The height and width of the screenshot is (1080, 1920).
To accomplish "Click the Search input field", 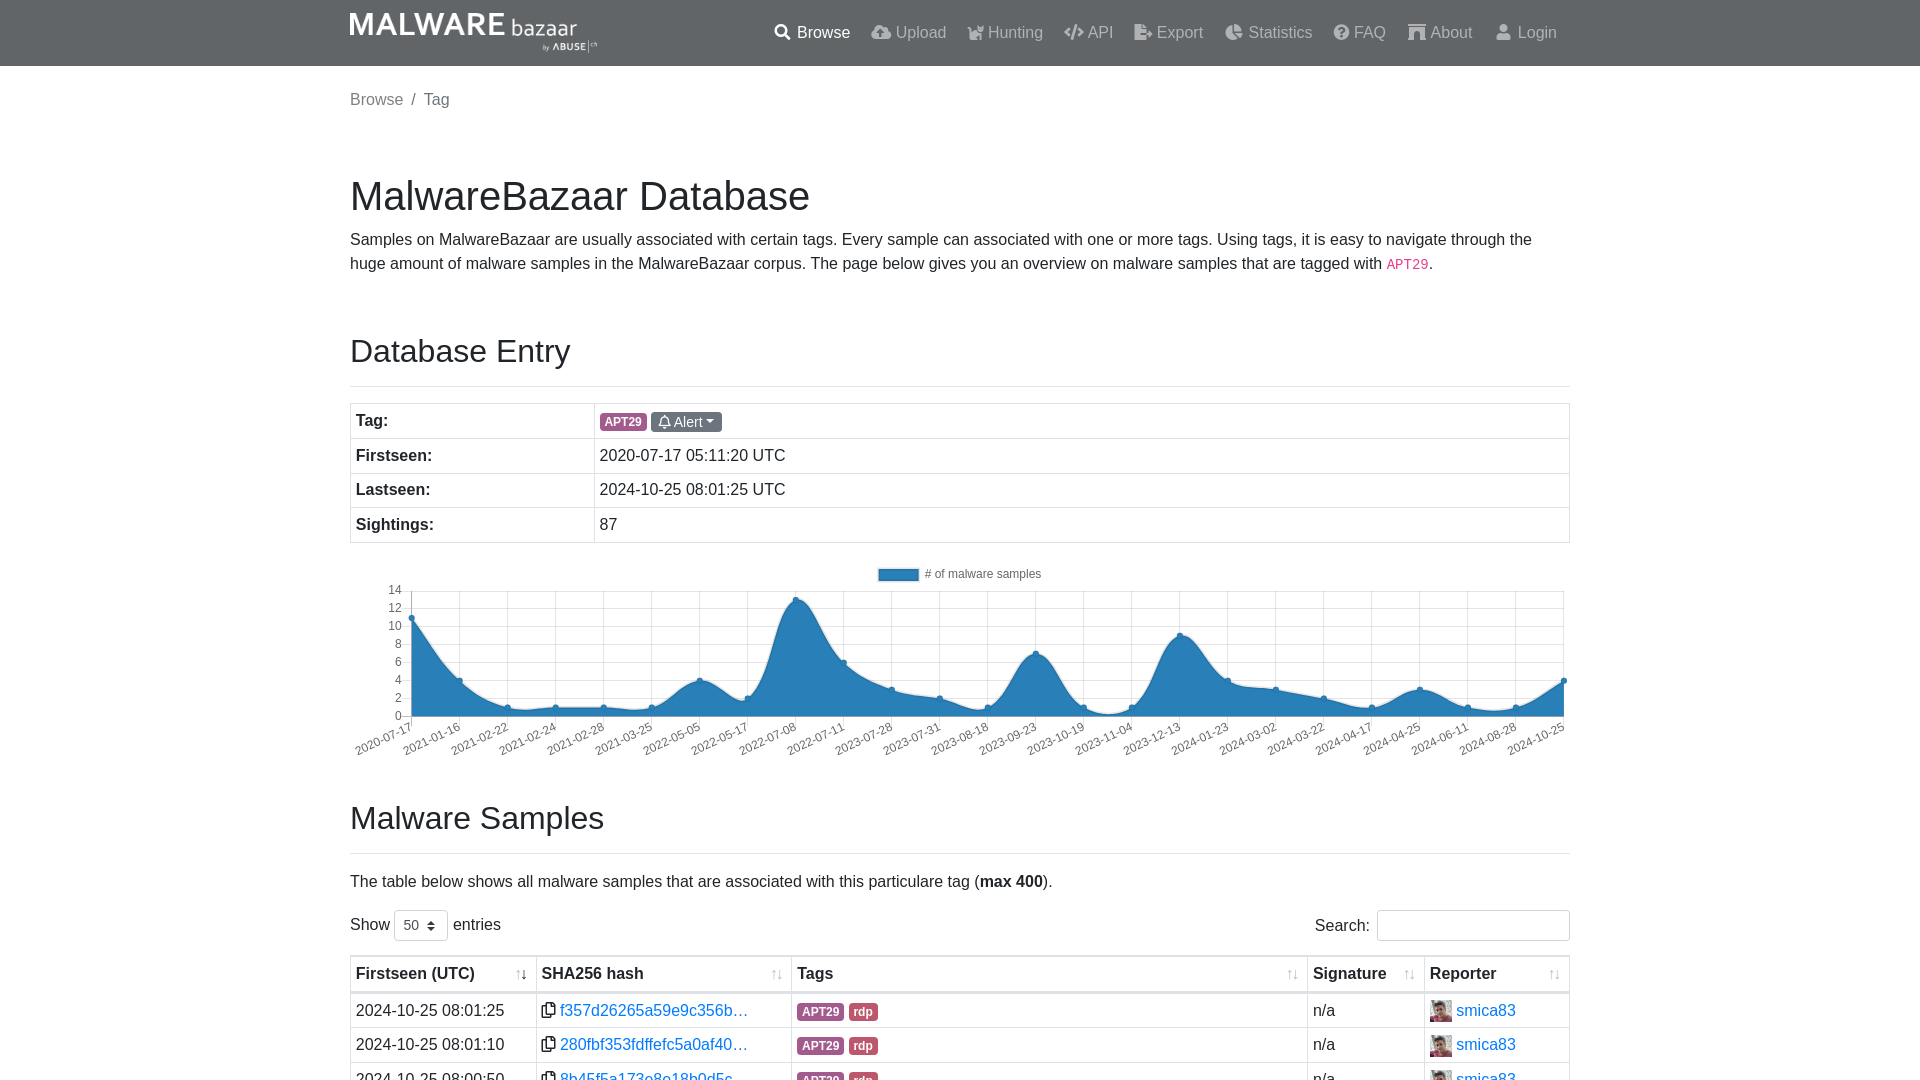I will click(x=1473, y=925).
